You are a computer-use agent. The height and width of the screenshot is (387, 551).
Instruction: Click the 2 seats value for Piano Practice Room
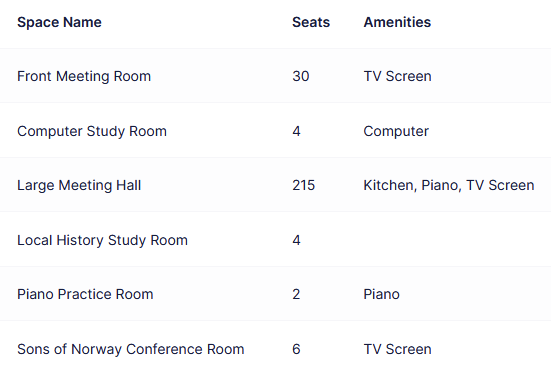[296, 294]
